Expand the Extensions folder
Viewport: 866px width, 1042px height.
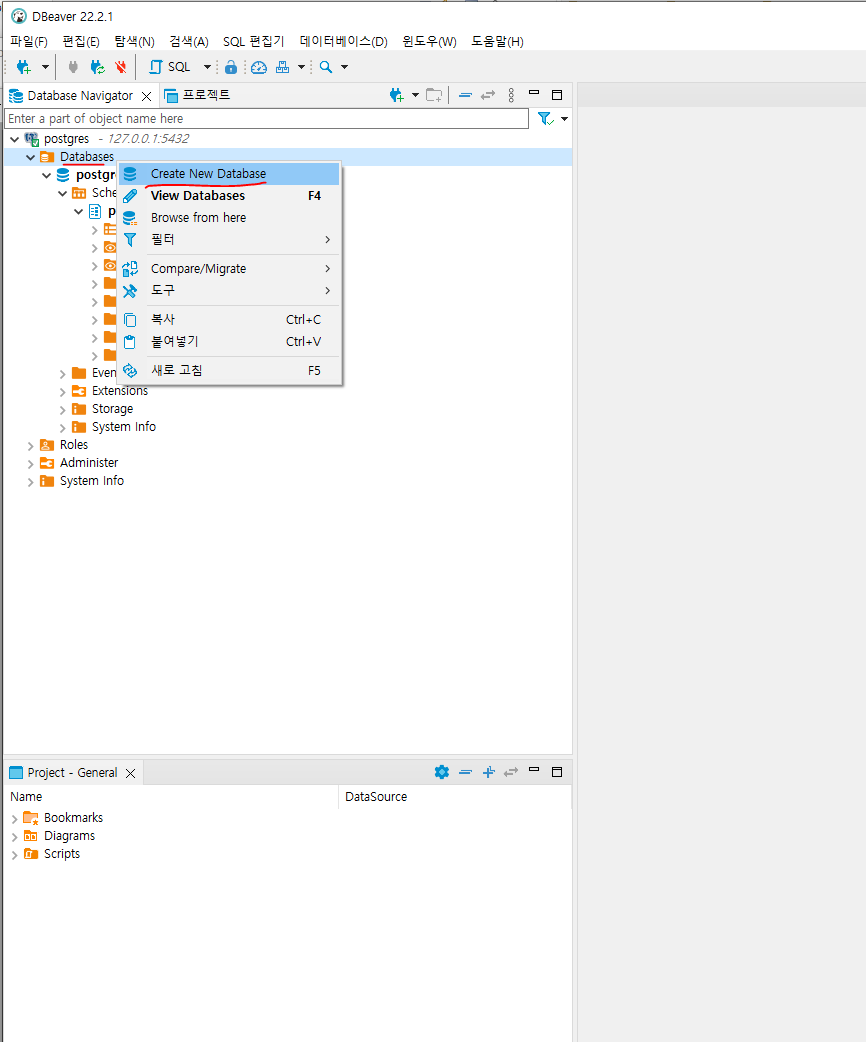[62, 392]
